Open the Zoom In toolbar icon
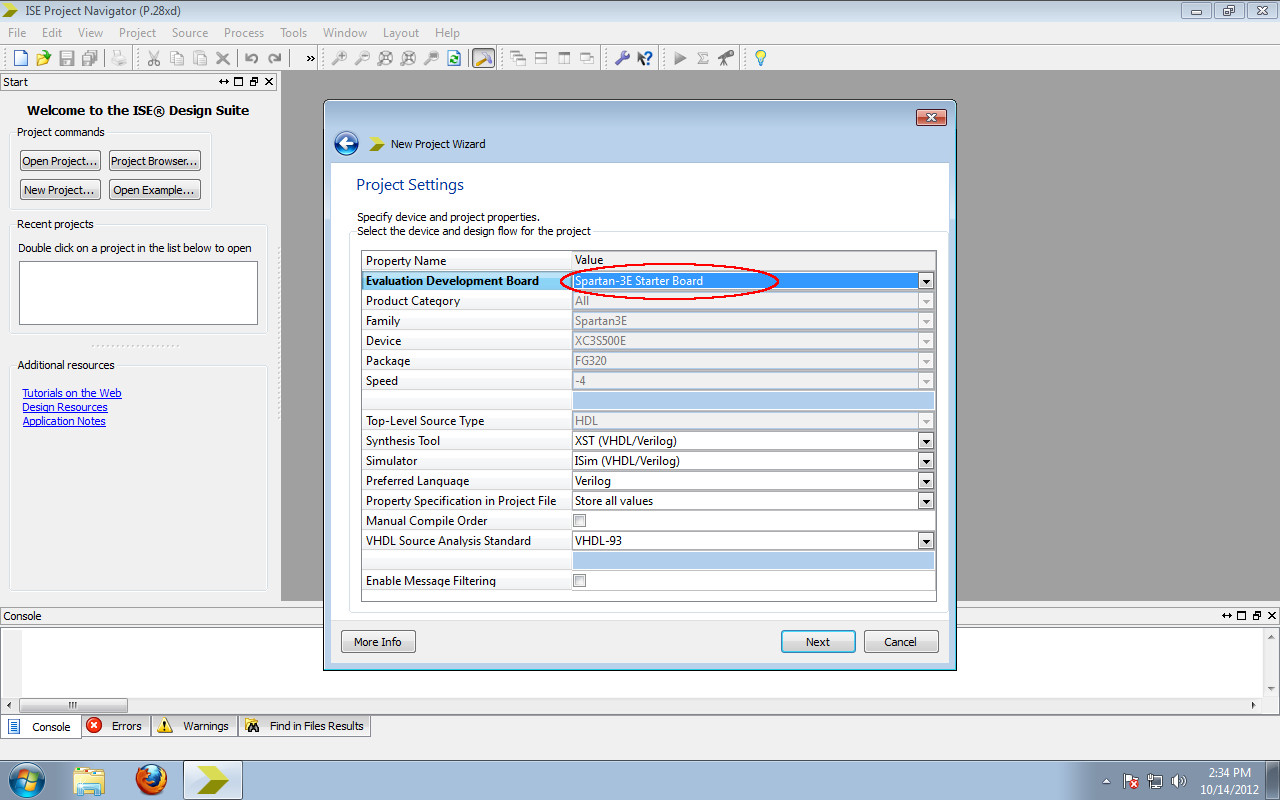1280x800 pixels. click(x=340, y=57)
